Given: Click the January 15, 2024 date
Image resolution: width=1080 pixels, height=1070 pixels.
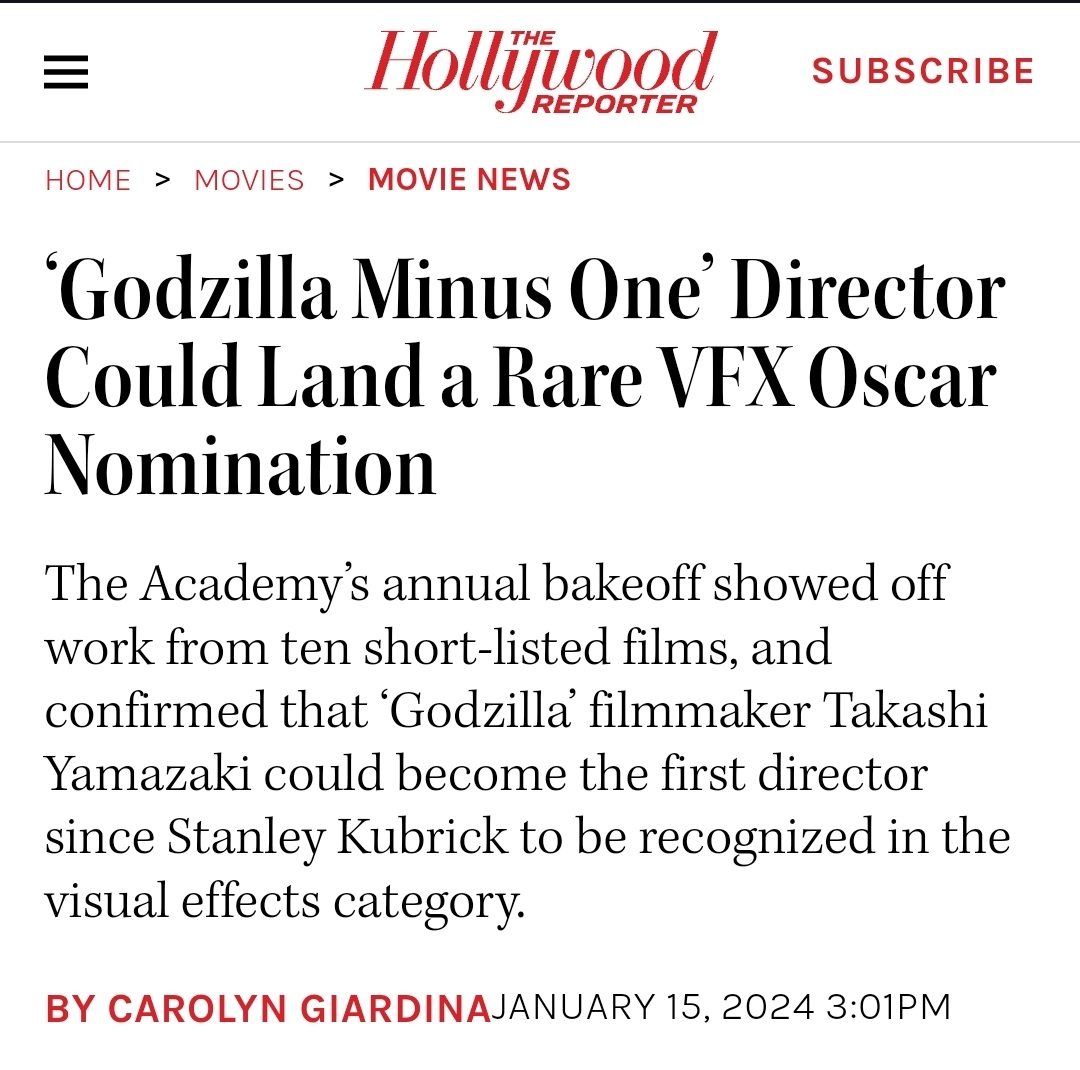Looking at the screenshot, I should (653, 1007).
